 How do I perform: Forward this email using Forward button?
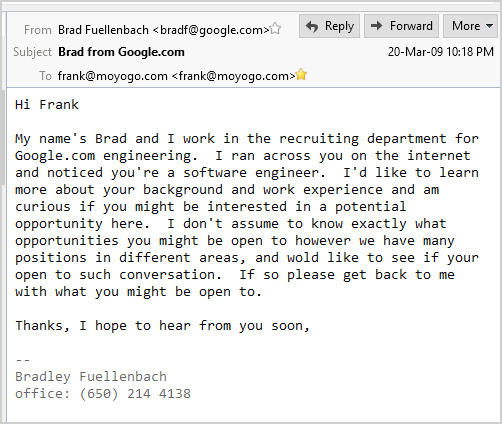[x=401, y=26]
